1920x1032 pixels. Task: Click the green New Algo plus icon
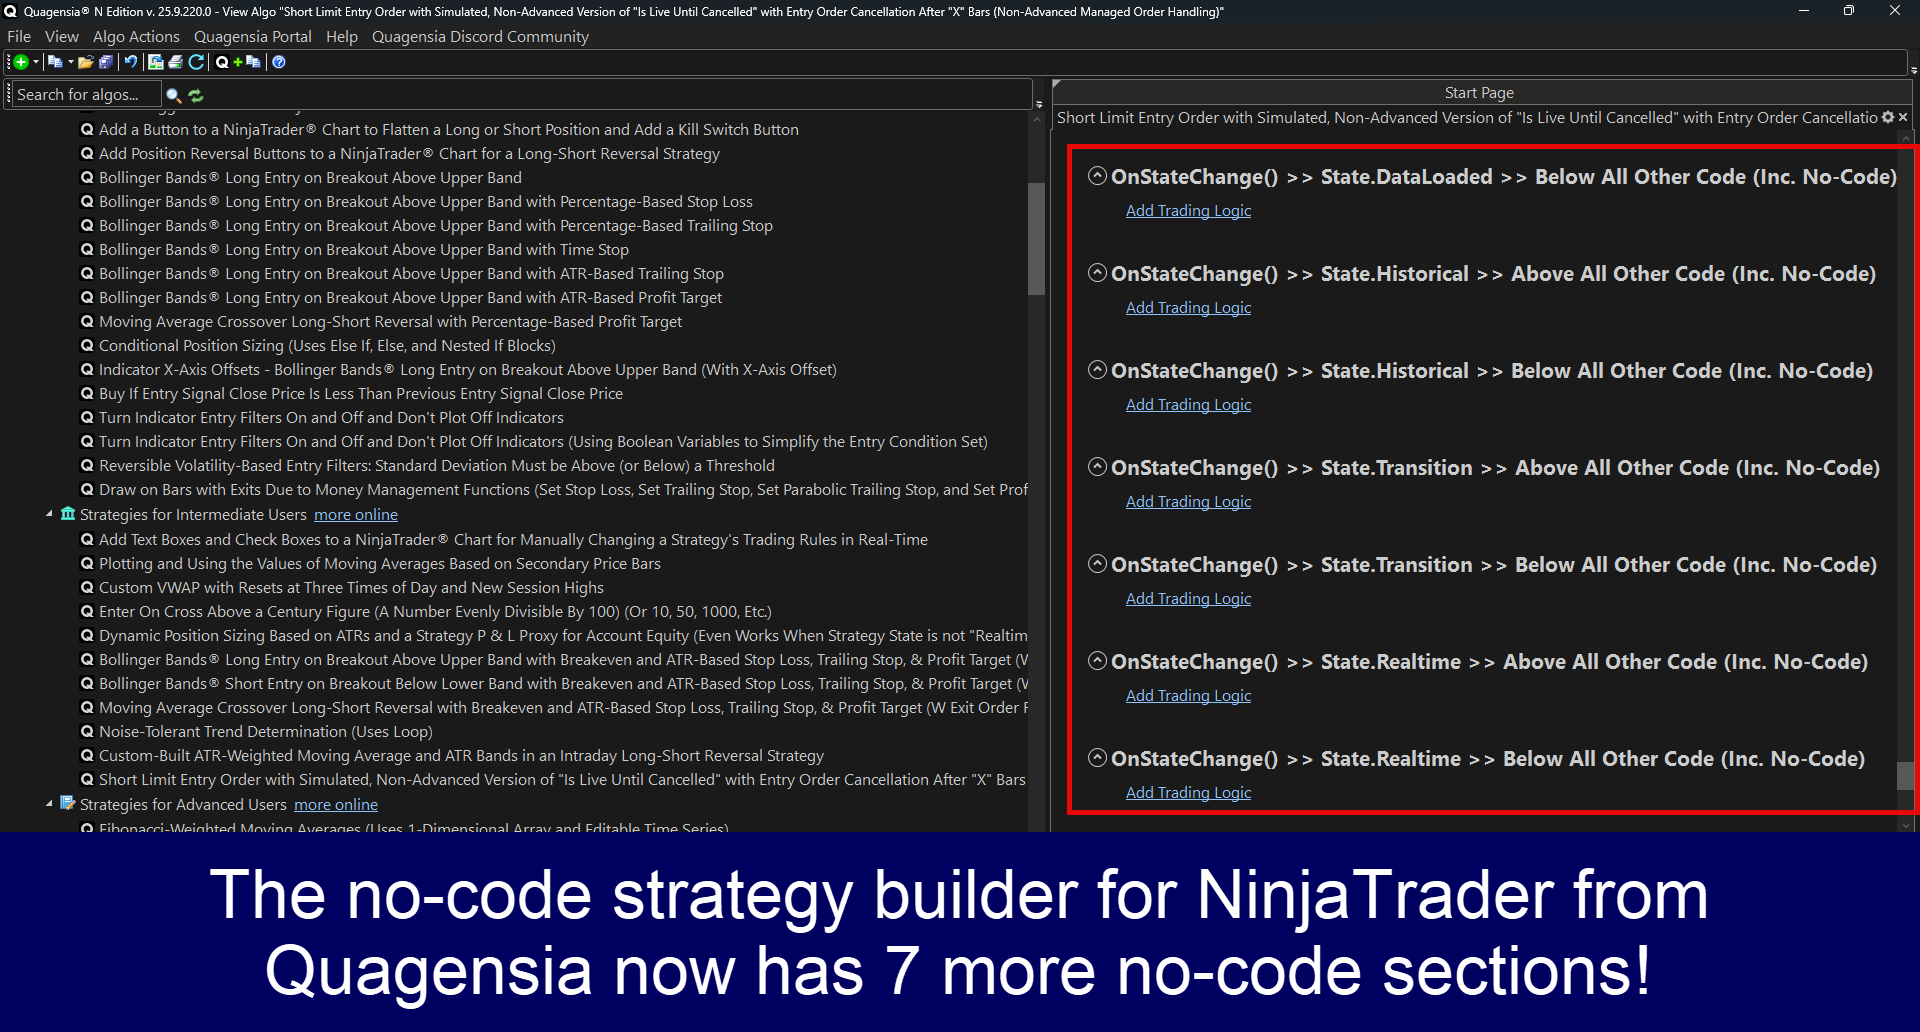click(21, 62)
